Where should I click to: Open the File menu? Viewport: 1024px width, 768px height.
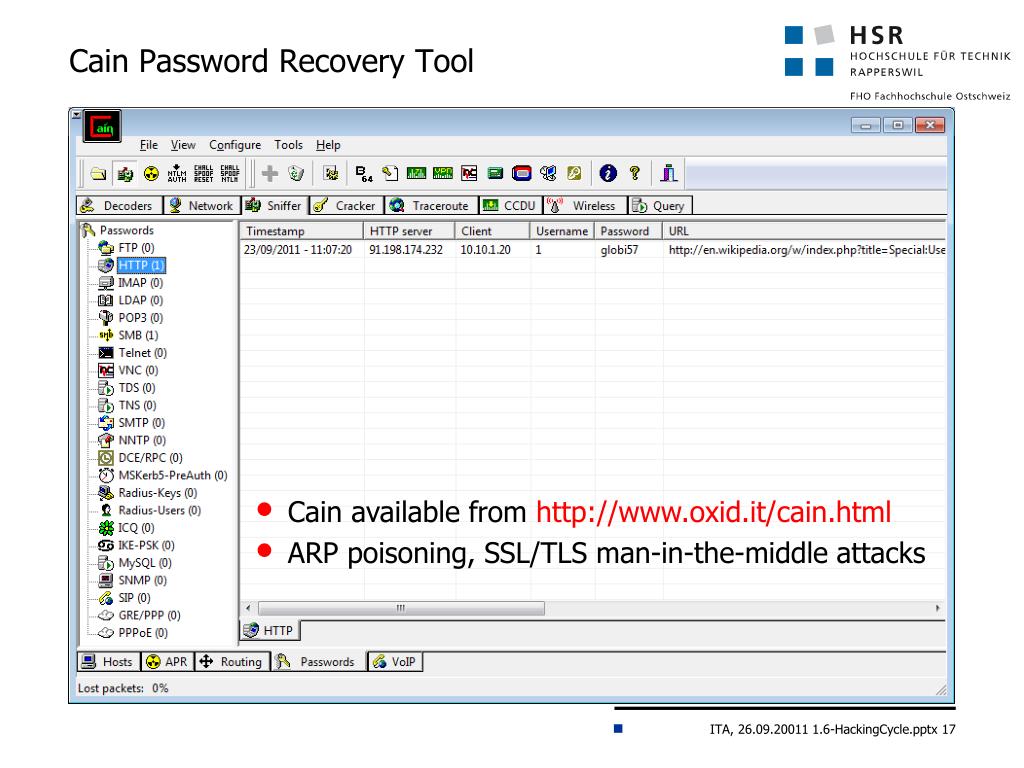(x=149, y=145)
